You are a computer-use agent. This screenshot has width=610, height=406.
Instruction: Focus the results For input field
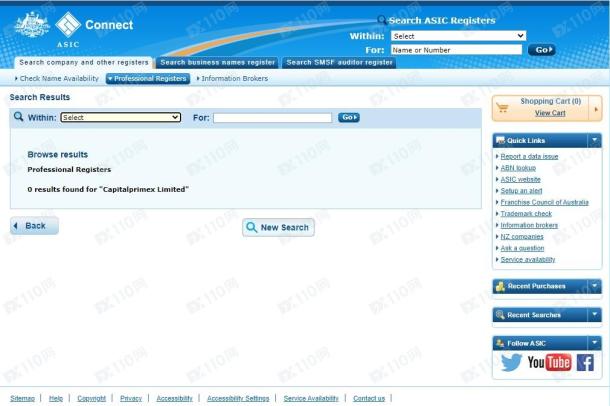pyautogui.click(x=272, y=117)
